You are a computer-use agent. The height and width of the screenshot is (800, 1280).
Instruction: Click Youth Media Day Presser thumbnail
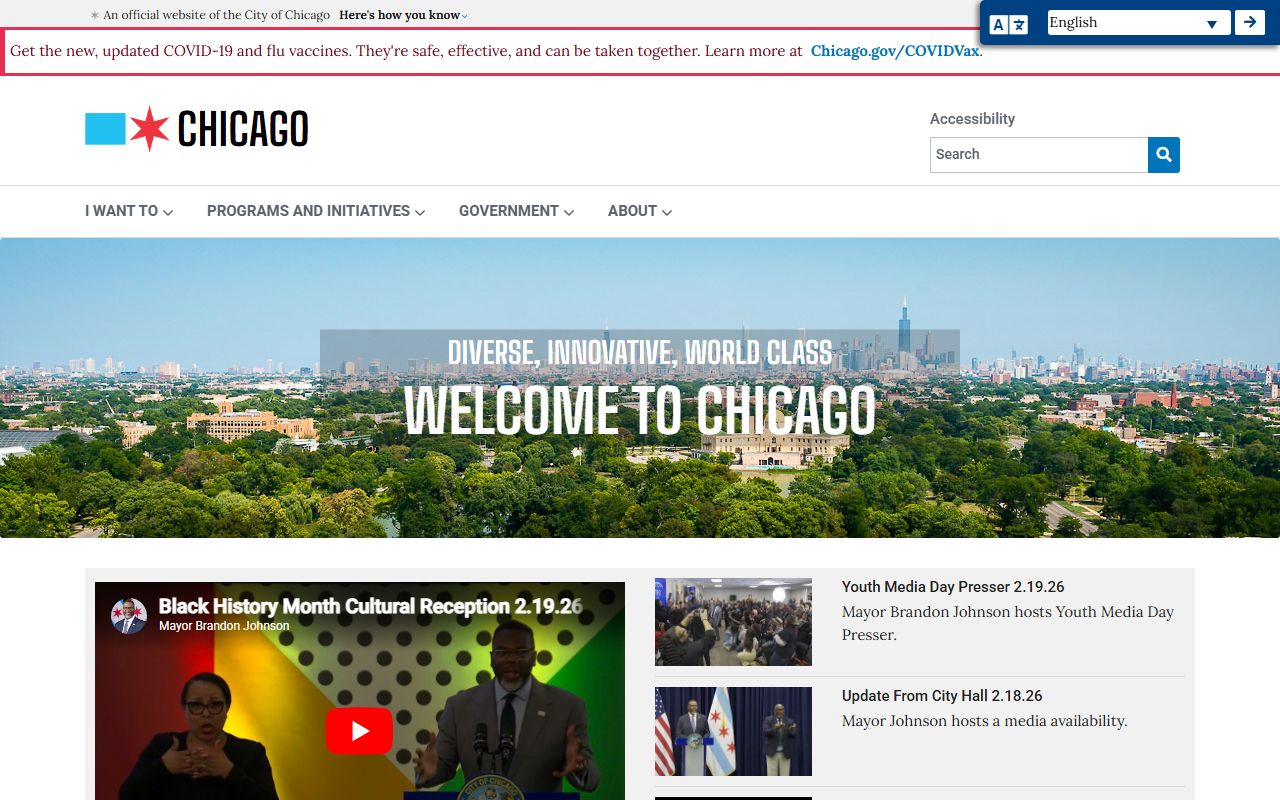(733, 622)
